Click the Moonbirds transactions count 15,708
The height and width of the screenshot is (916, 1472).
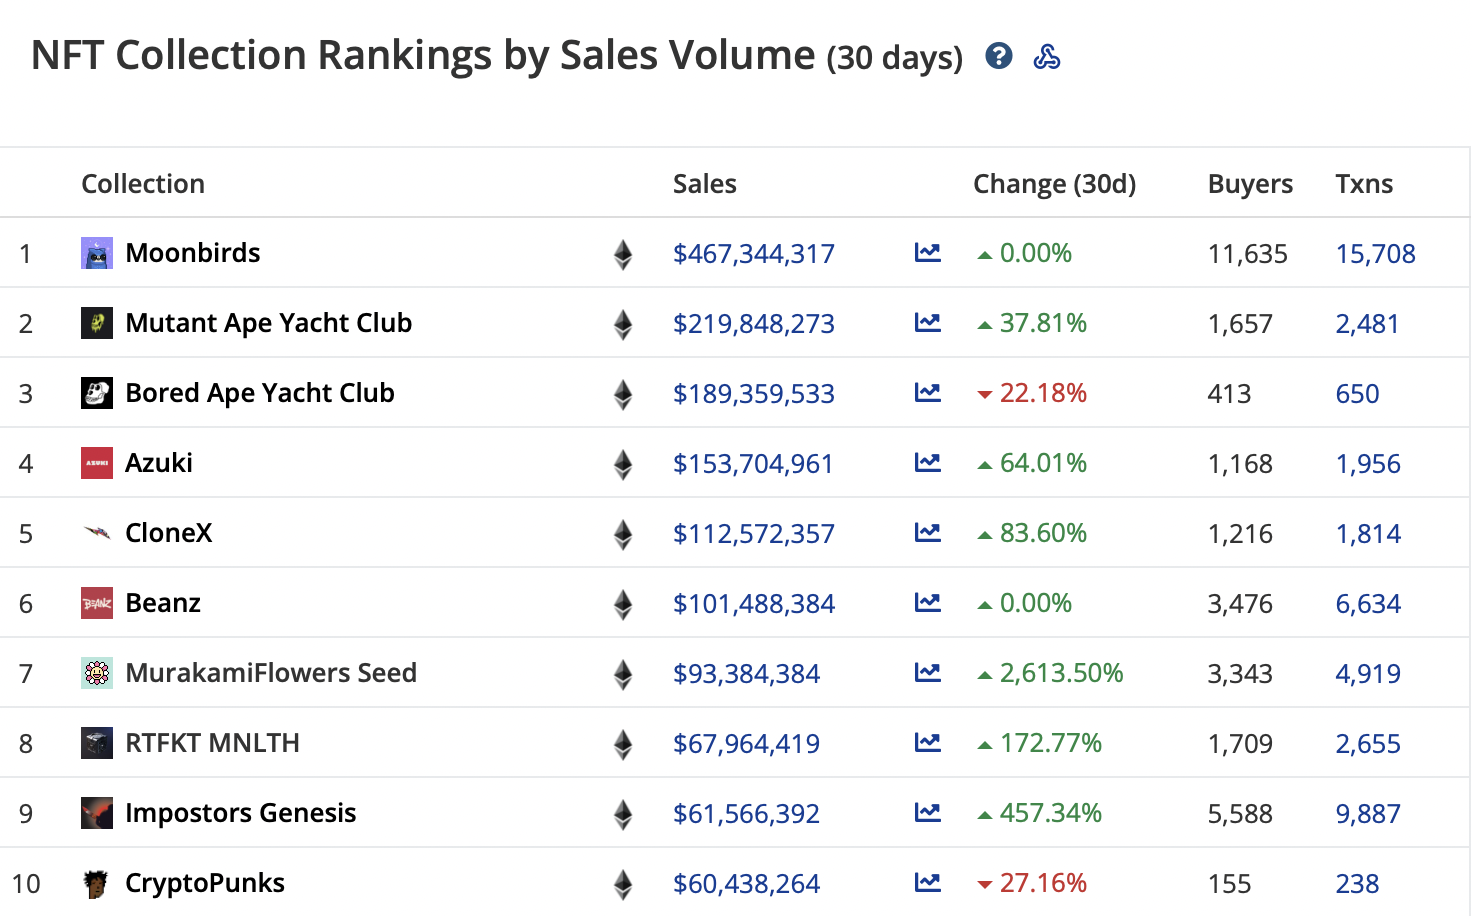[1376, 254]
